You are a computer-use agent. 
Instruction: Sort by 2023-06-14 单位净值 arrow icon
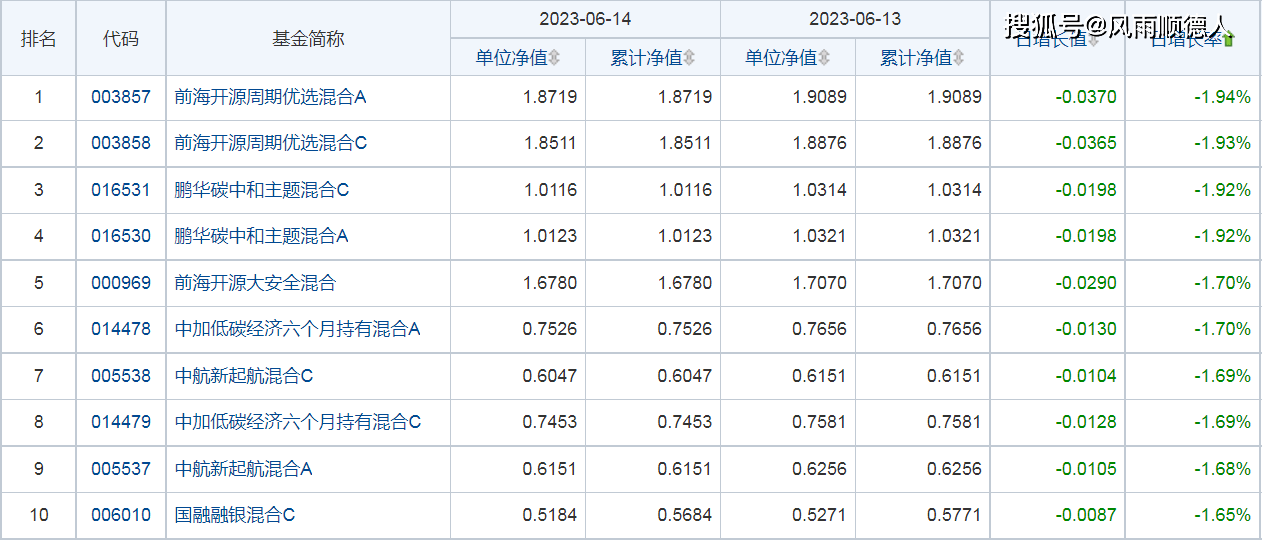pyautogui.click(x=555, y=58)
